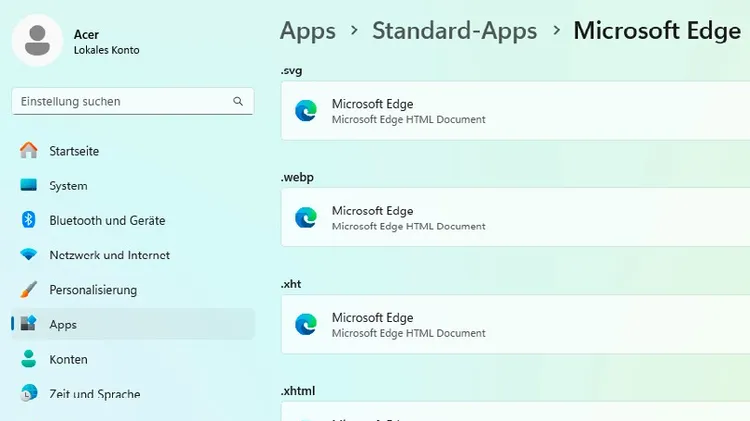
Task: Click the Acer account name
Action: (86, 34)
